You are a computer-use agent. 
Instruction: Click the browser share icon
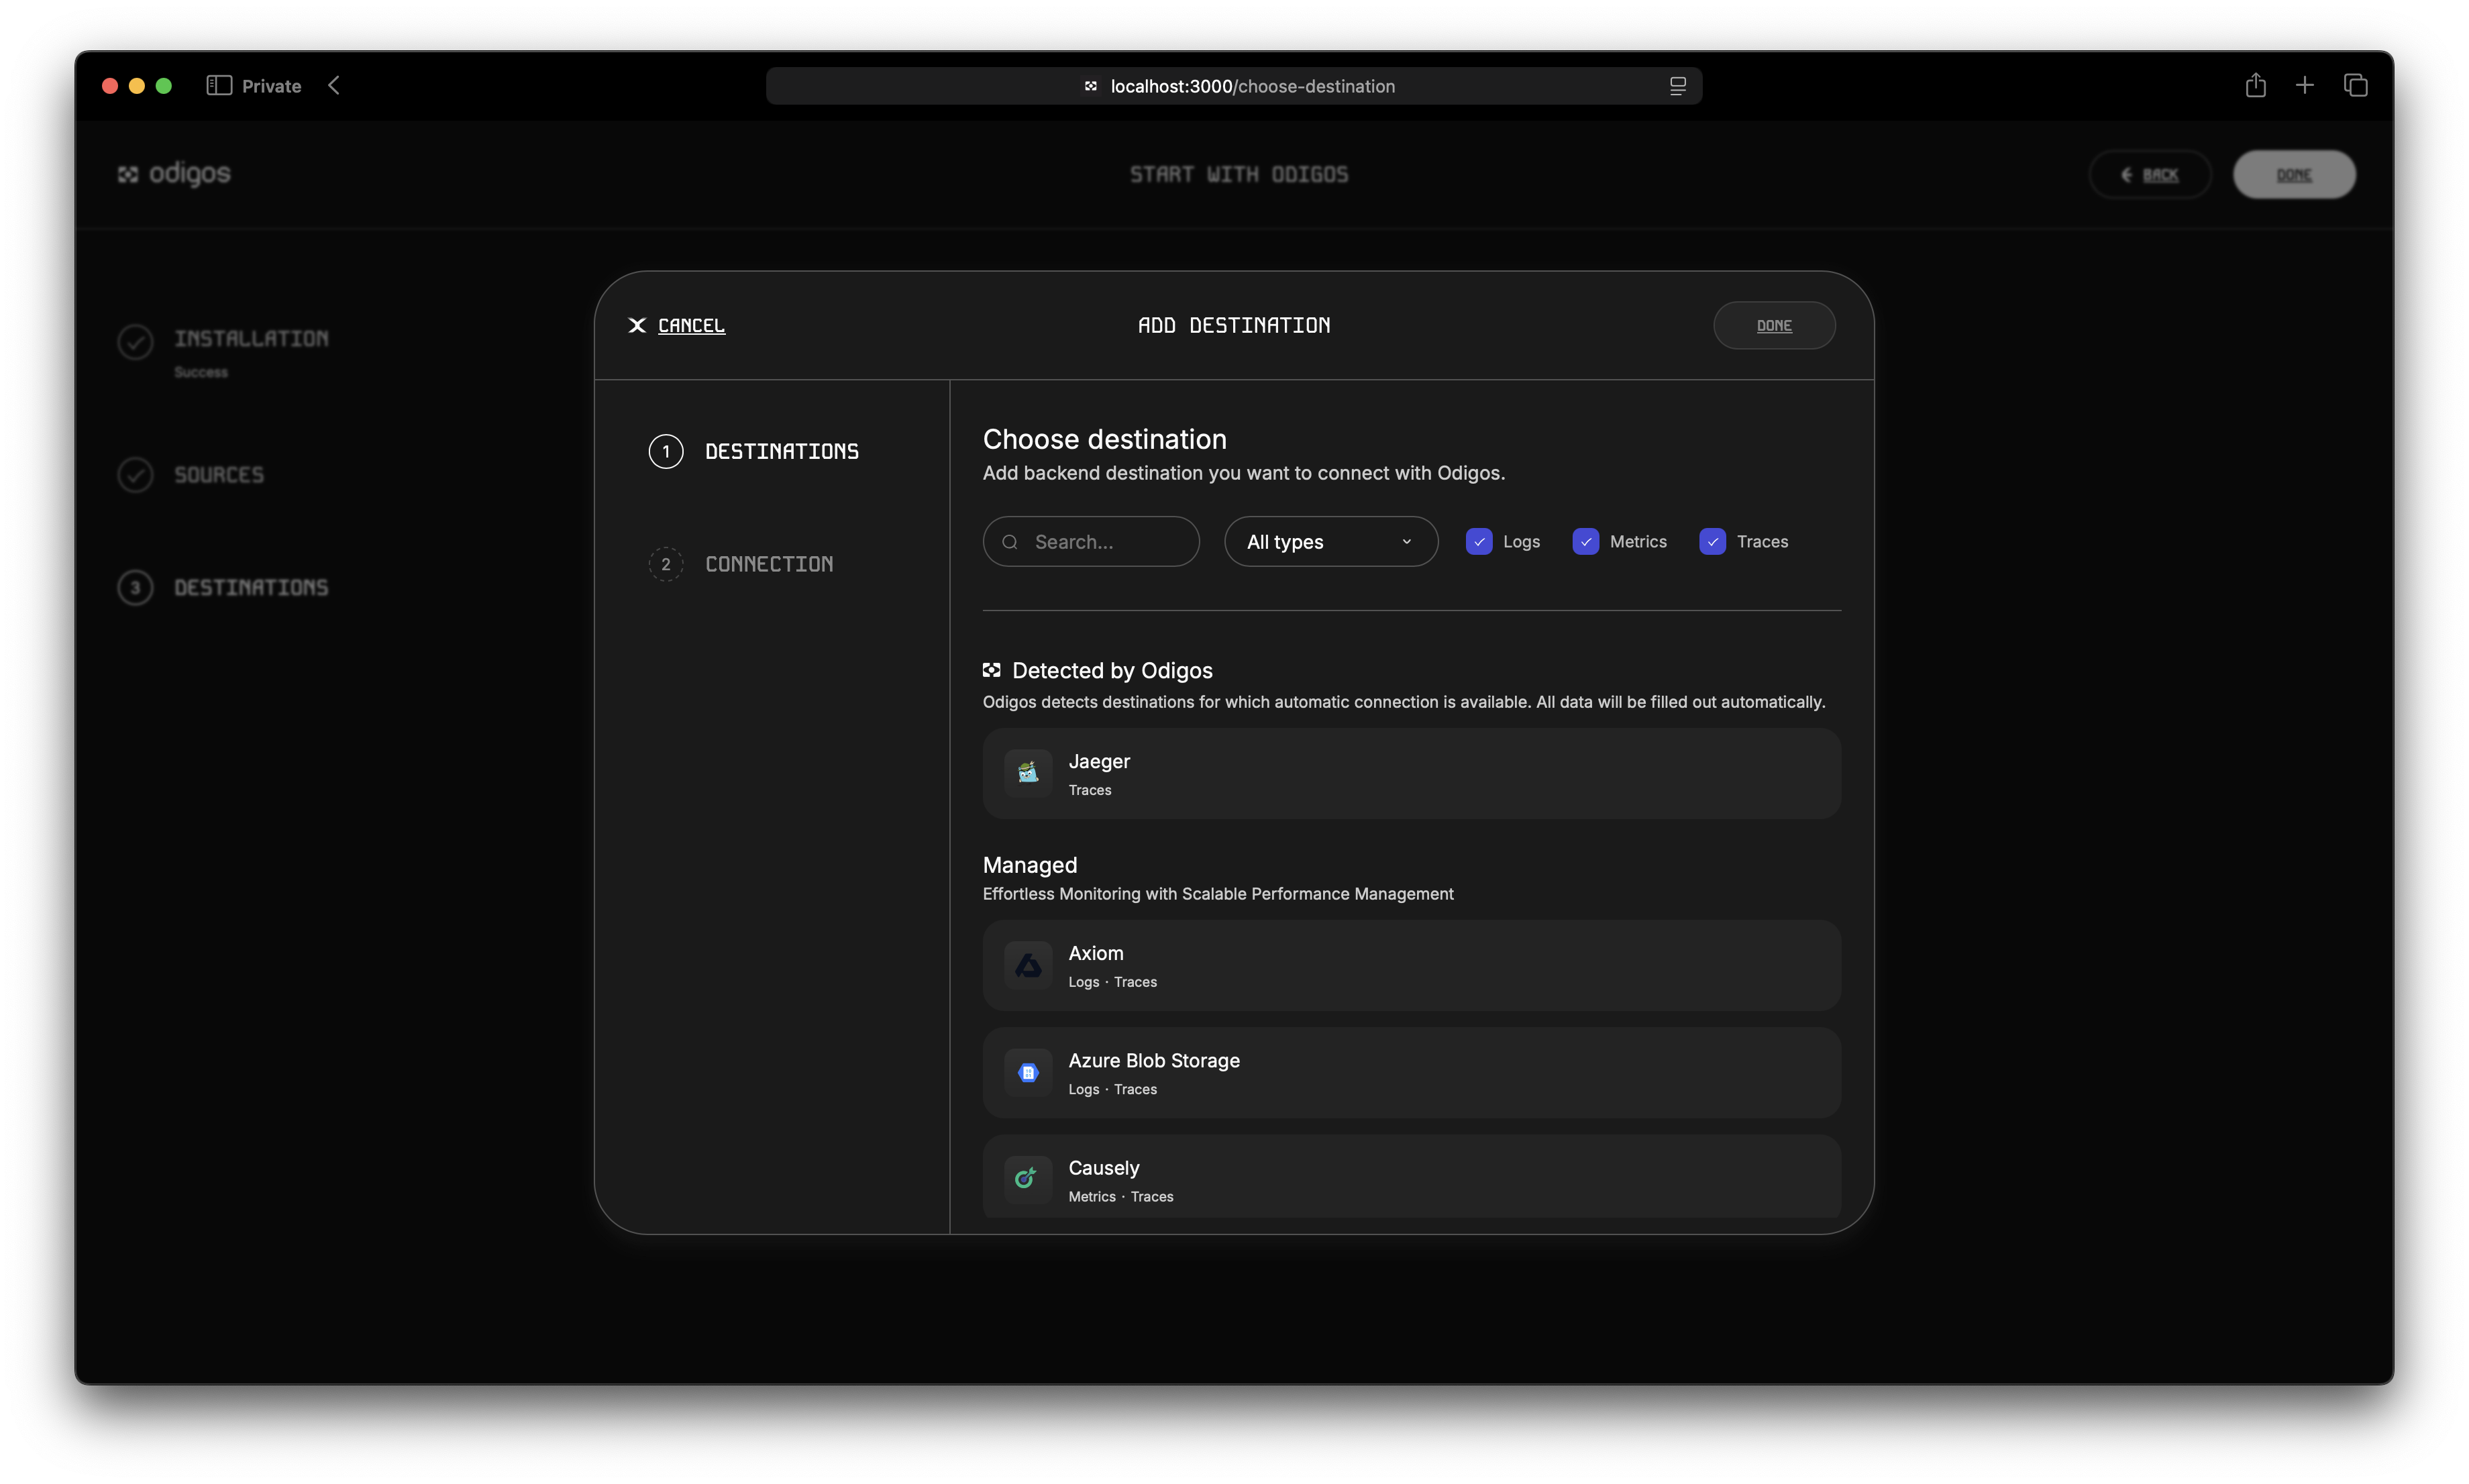point(2255,85)
